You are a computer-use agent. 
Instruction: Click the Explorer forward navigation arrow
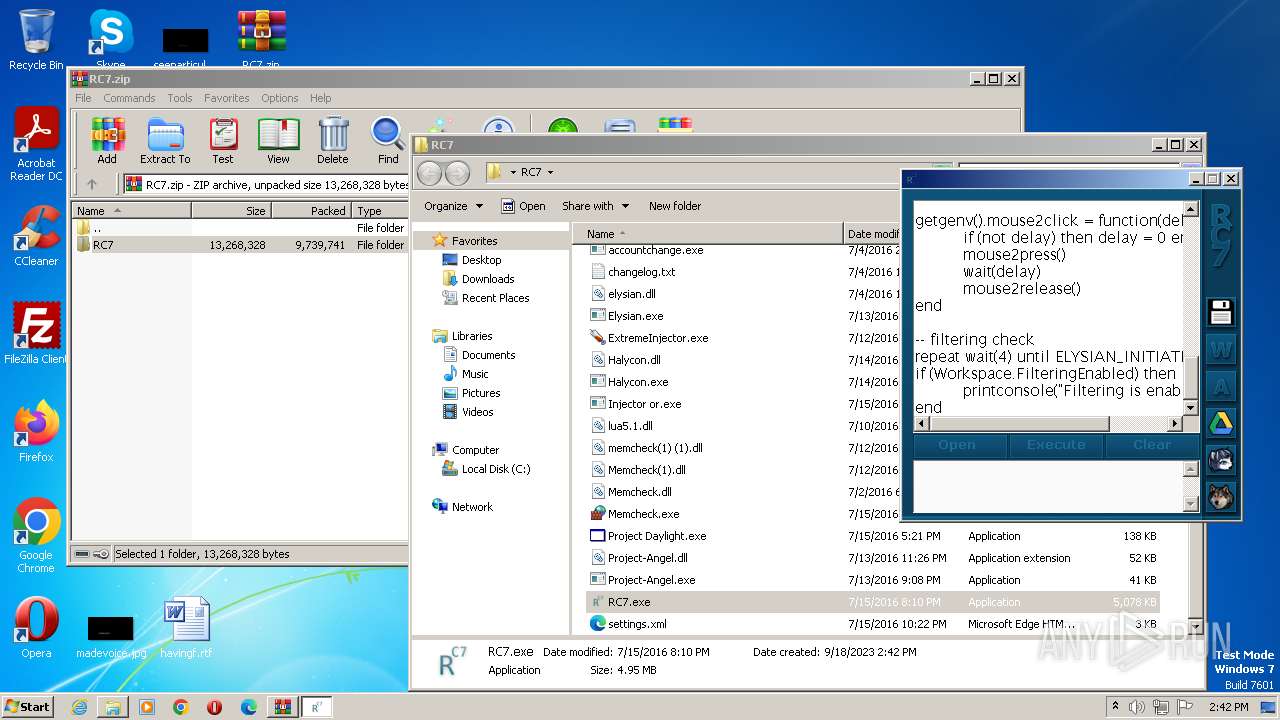tap(457, 172)
